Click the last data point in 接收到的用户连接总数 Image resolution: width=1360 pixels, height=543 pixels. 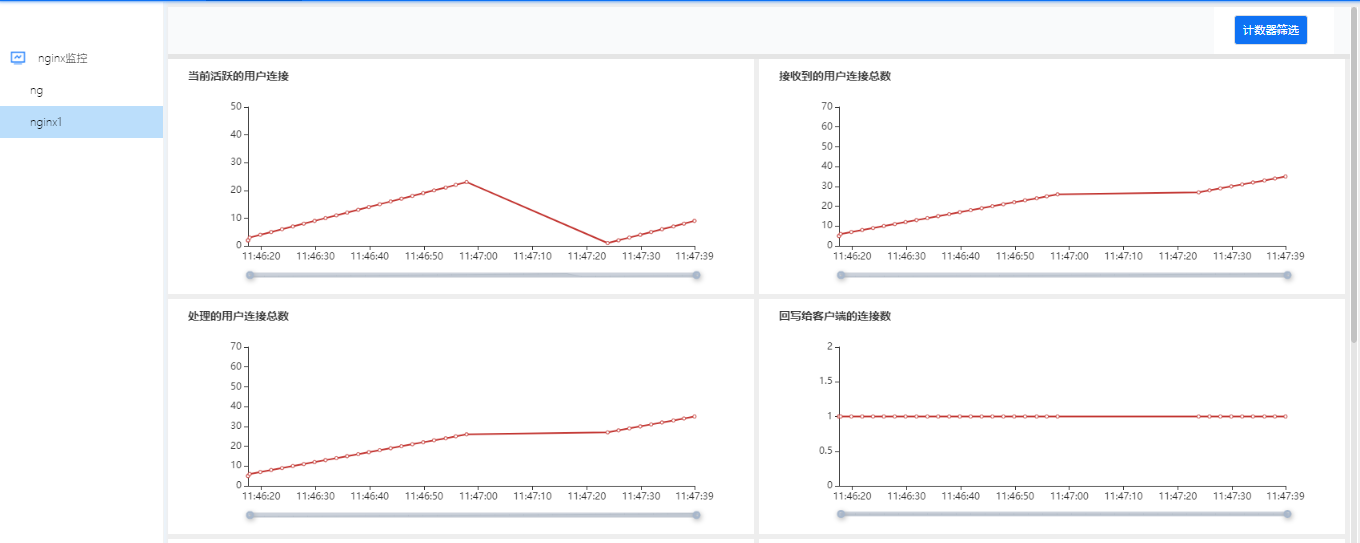pos(1285,176)
